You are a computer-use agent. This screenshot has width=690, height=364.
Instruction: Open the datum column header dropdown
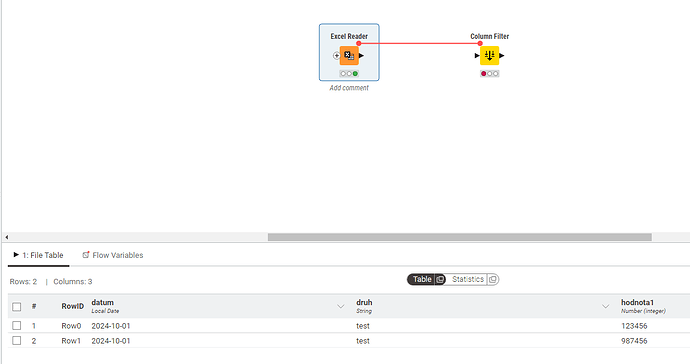(341, 306)
